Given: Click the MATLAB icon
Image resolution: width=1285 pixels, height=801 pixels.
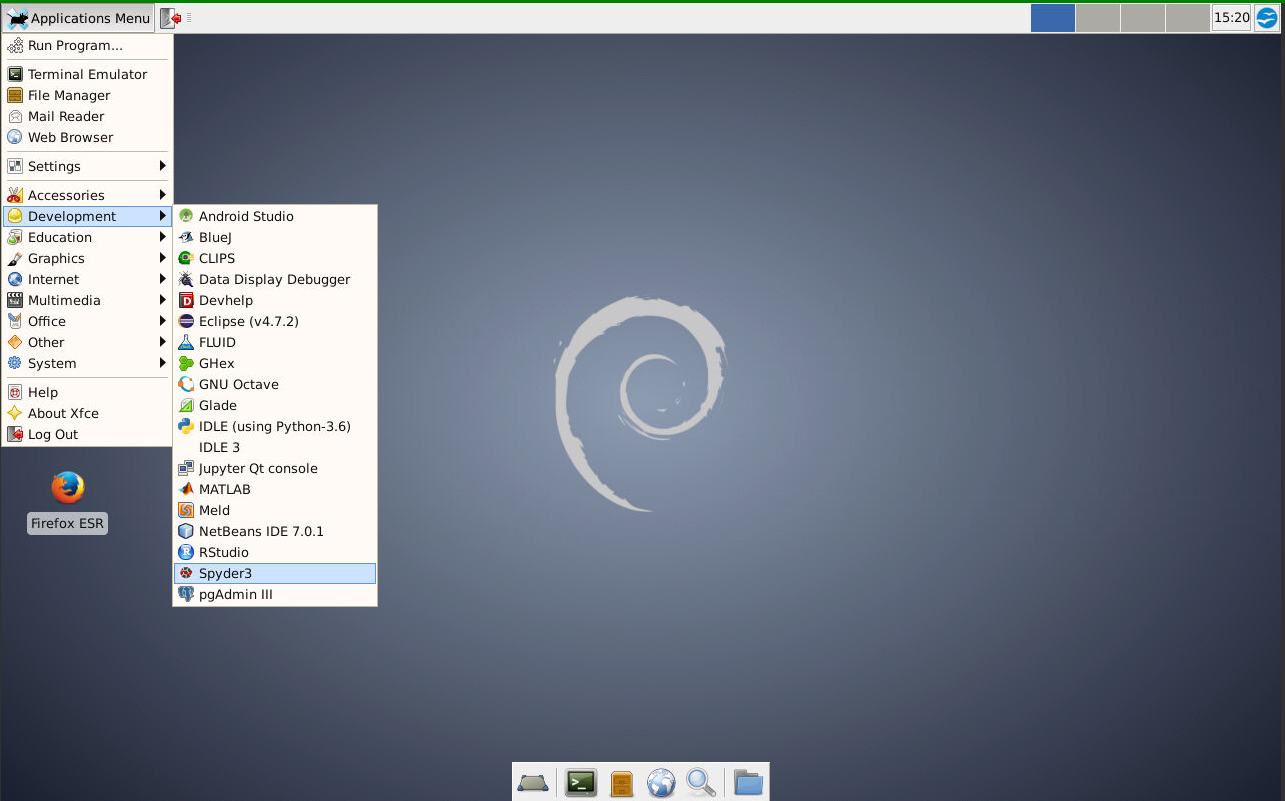Looking at the screenshot, I should [186, 489].
